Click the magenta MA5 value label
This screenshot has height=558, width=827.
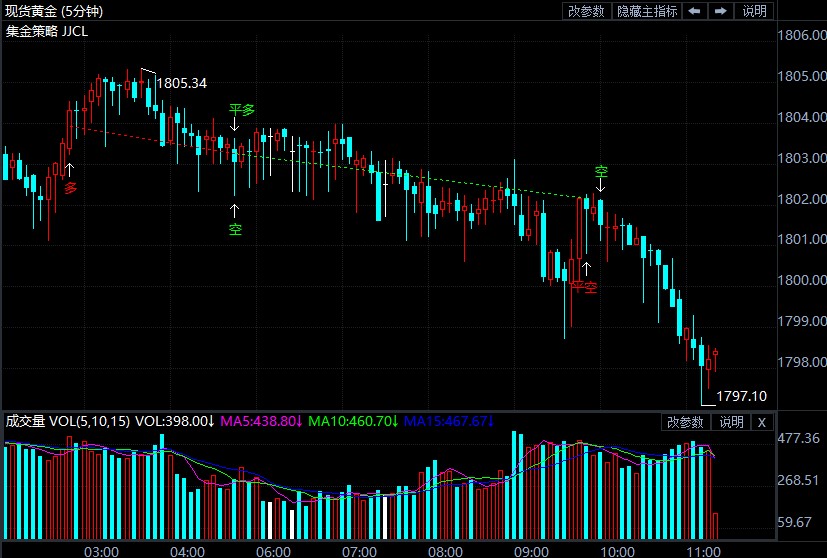[260, 421]
